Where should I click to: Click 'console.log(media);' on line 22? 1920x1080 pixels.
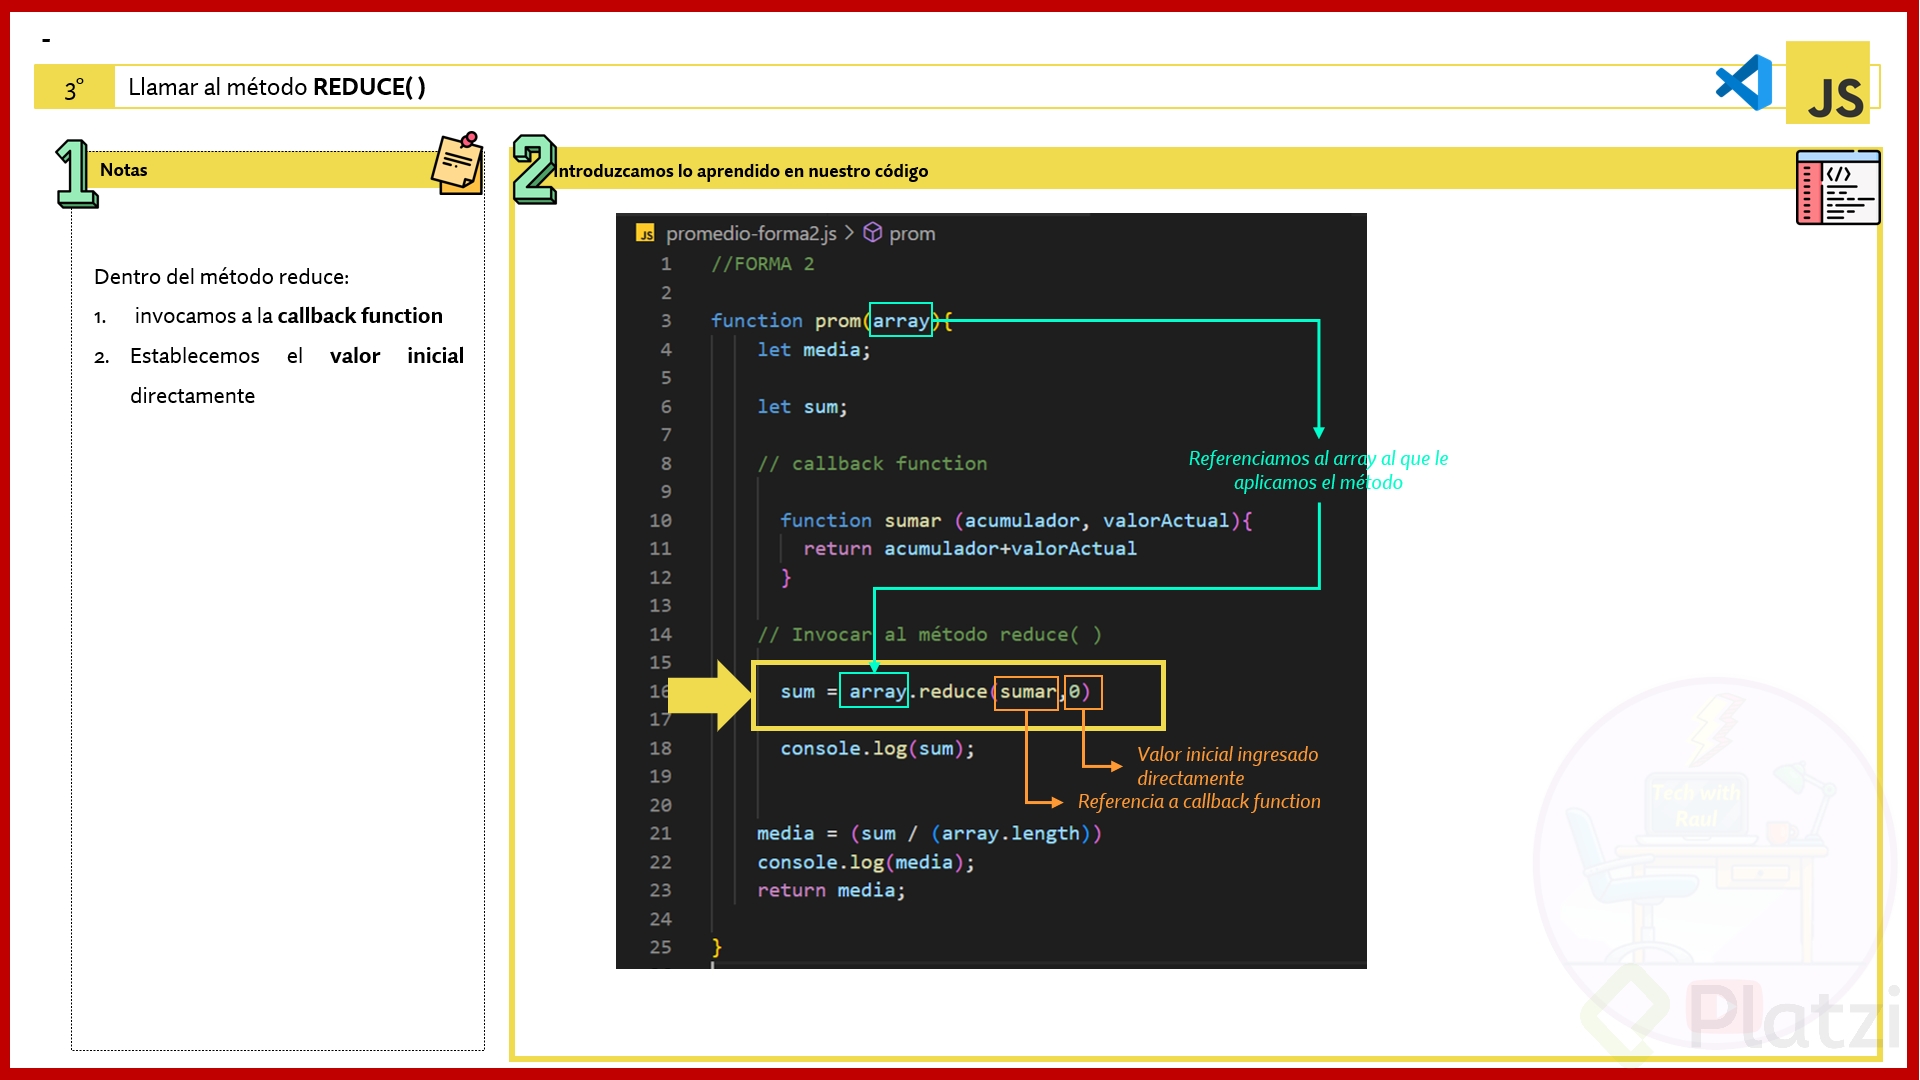865,862
